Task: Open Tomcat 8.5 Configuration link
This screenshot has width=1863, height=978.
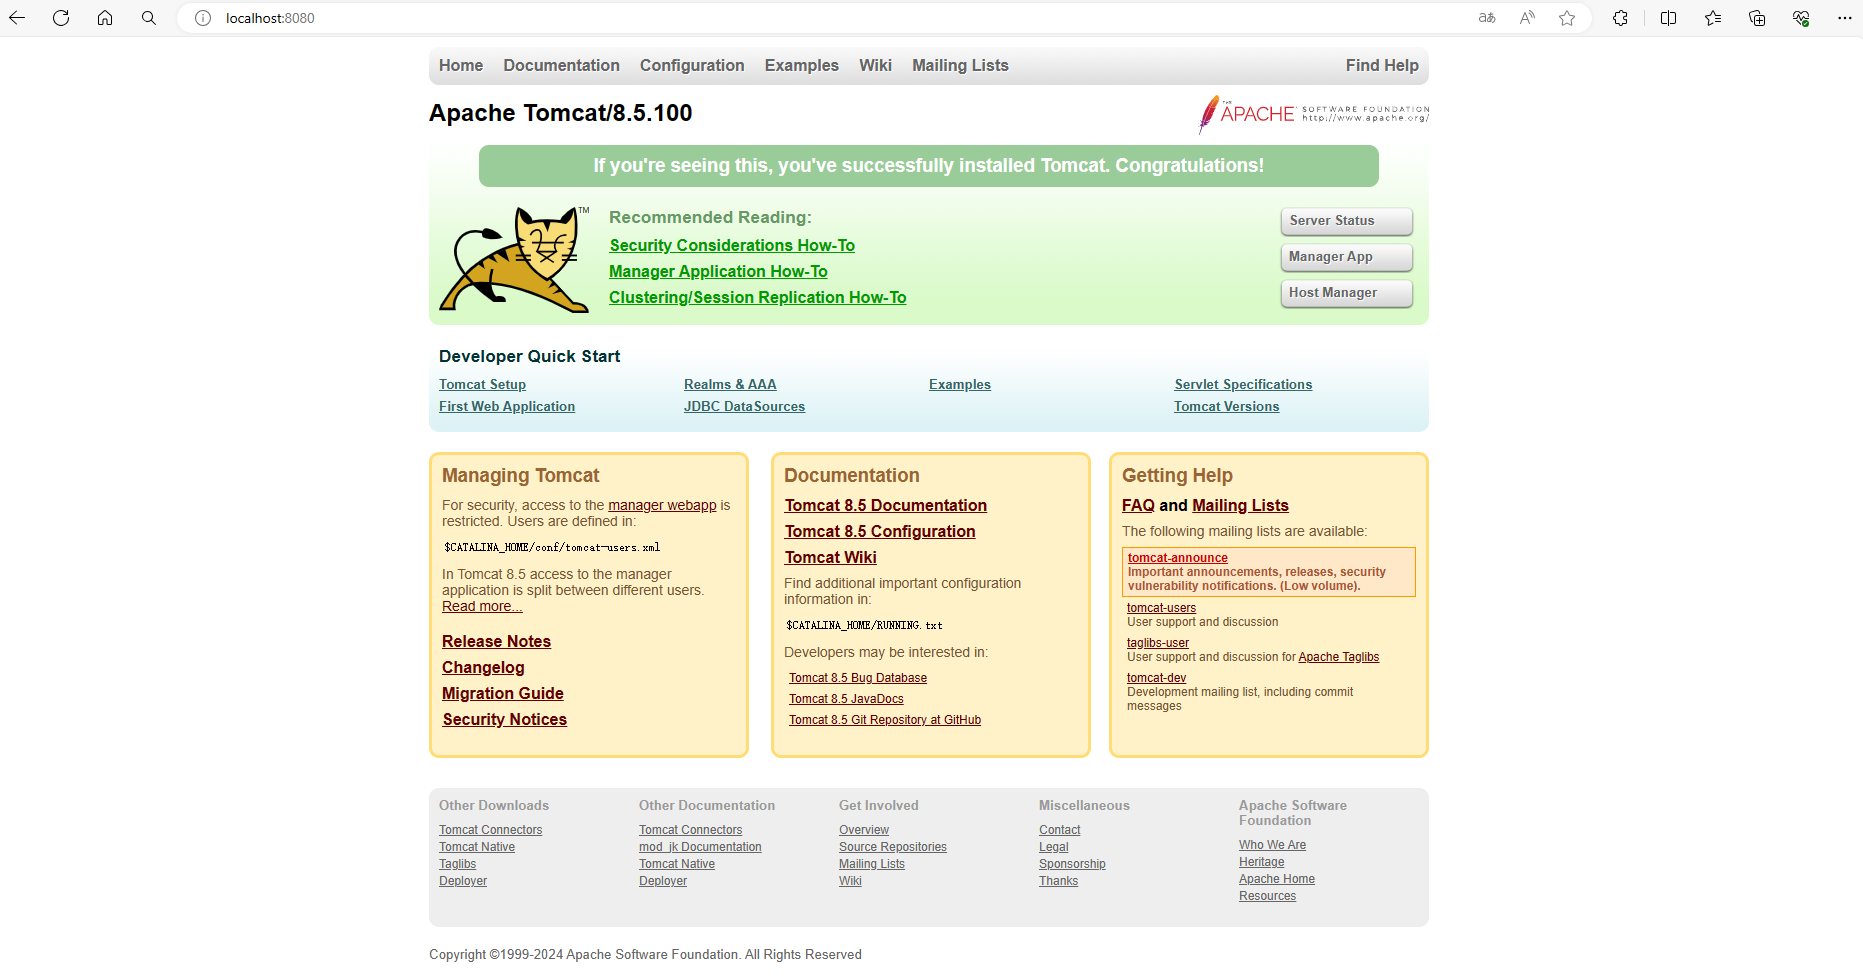Action: 880,531
